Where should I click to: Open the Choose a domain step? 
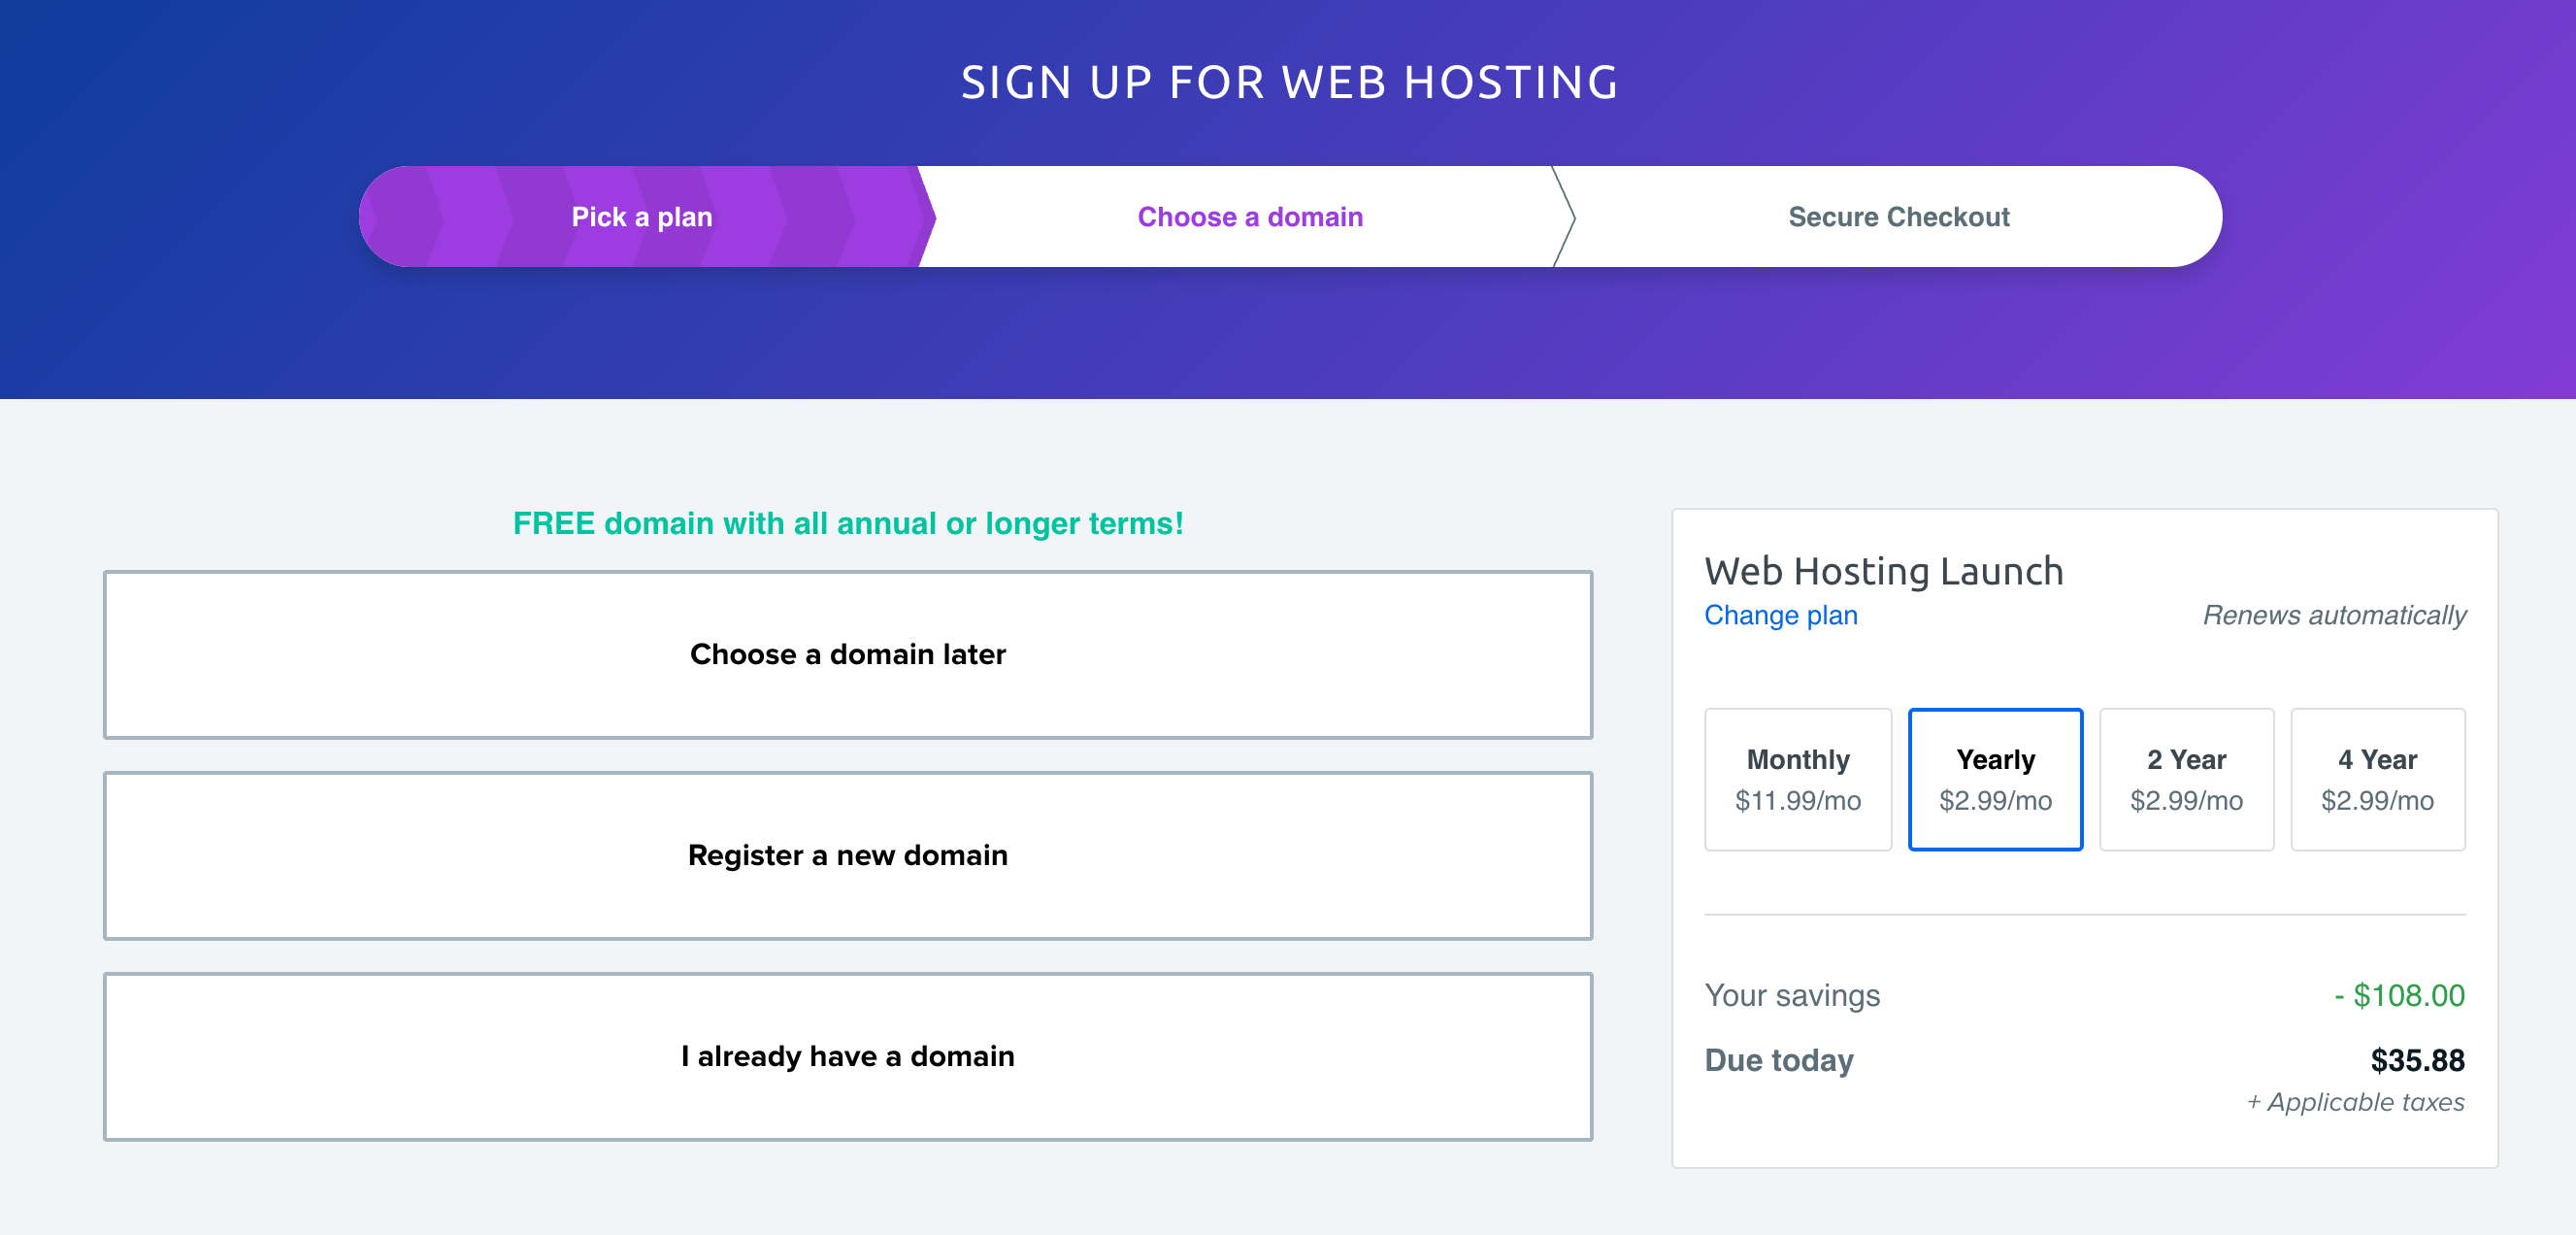coord(1249,216)
